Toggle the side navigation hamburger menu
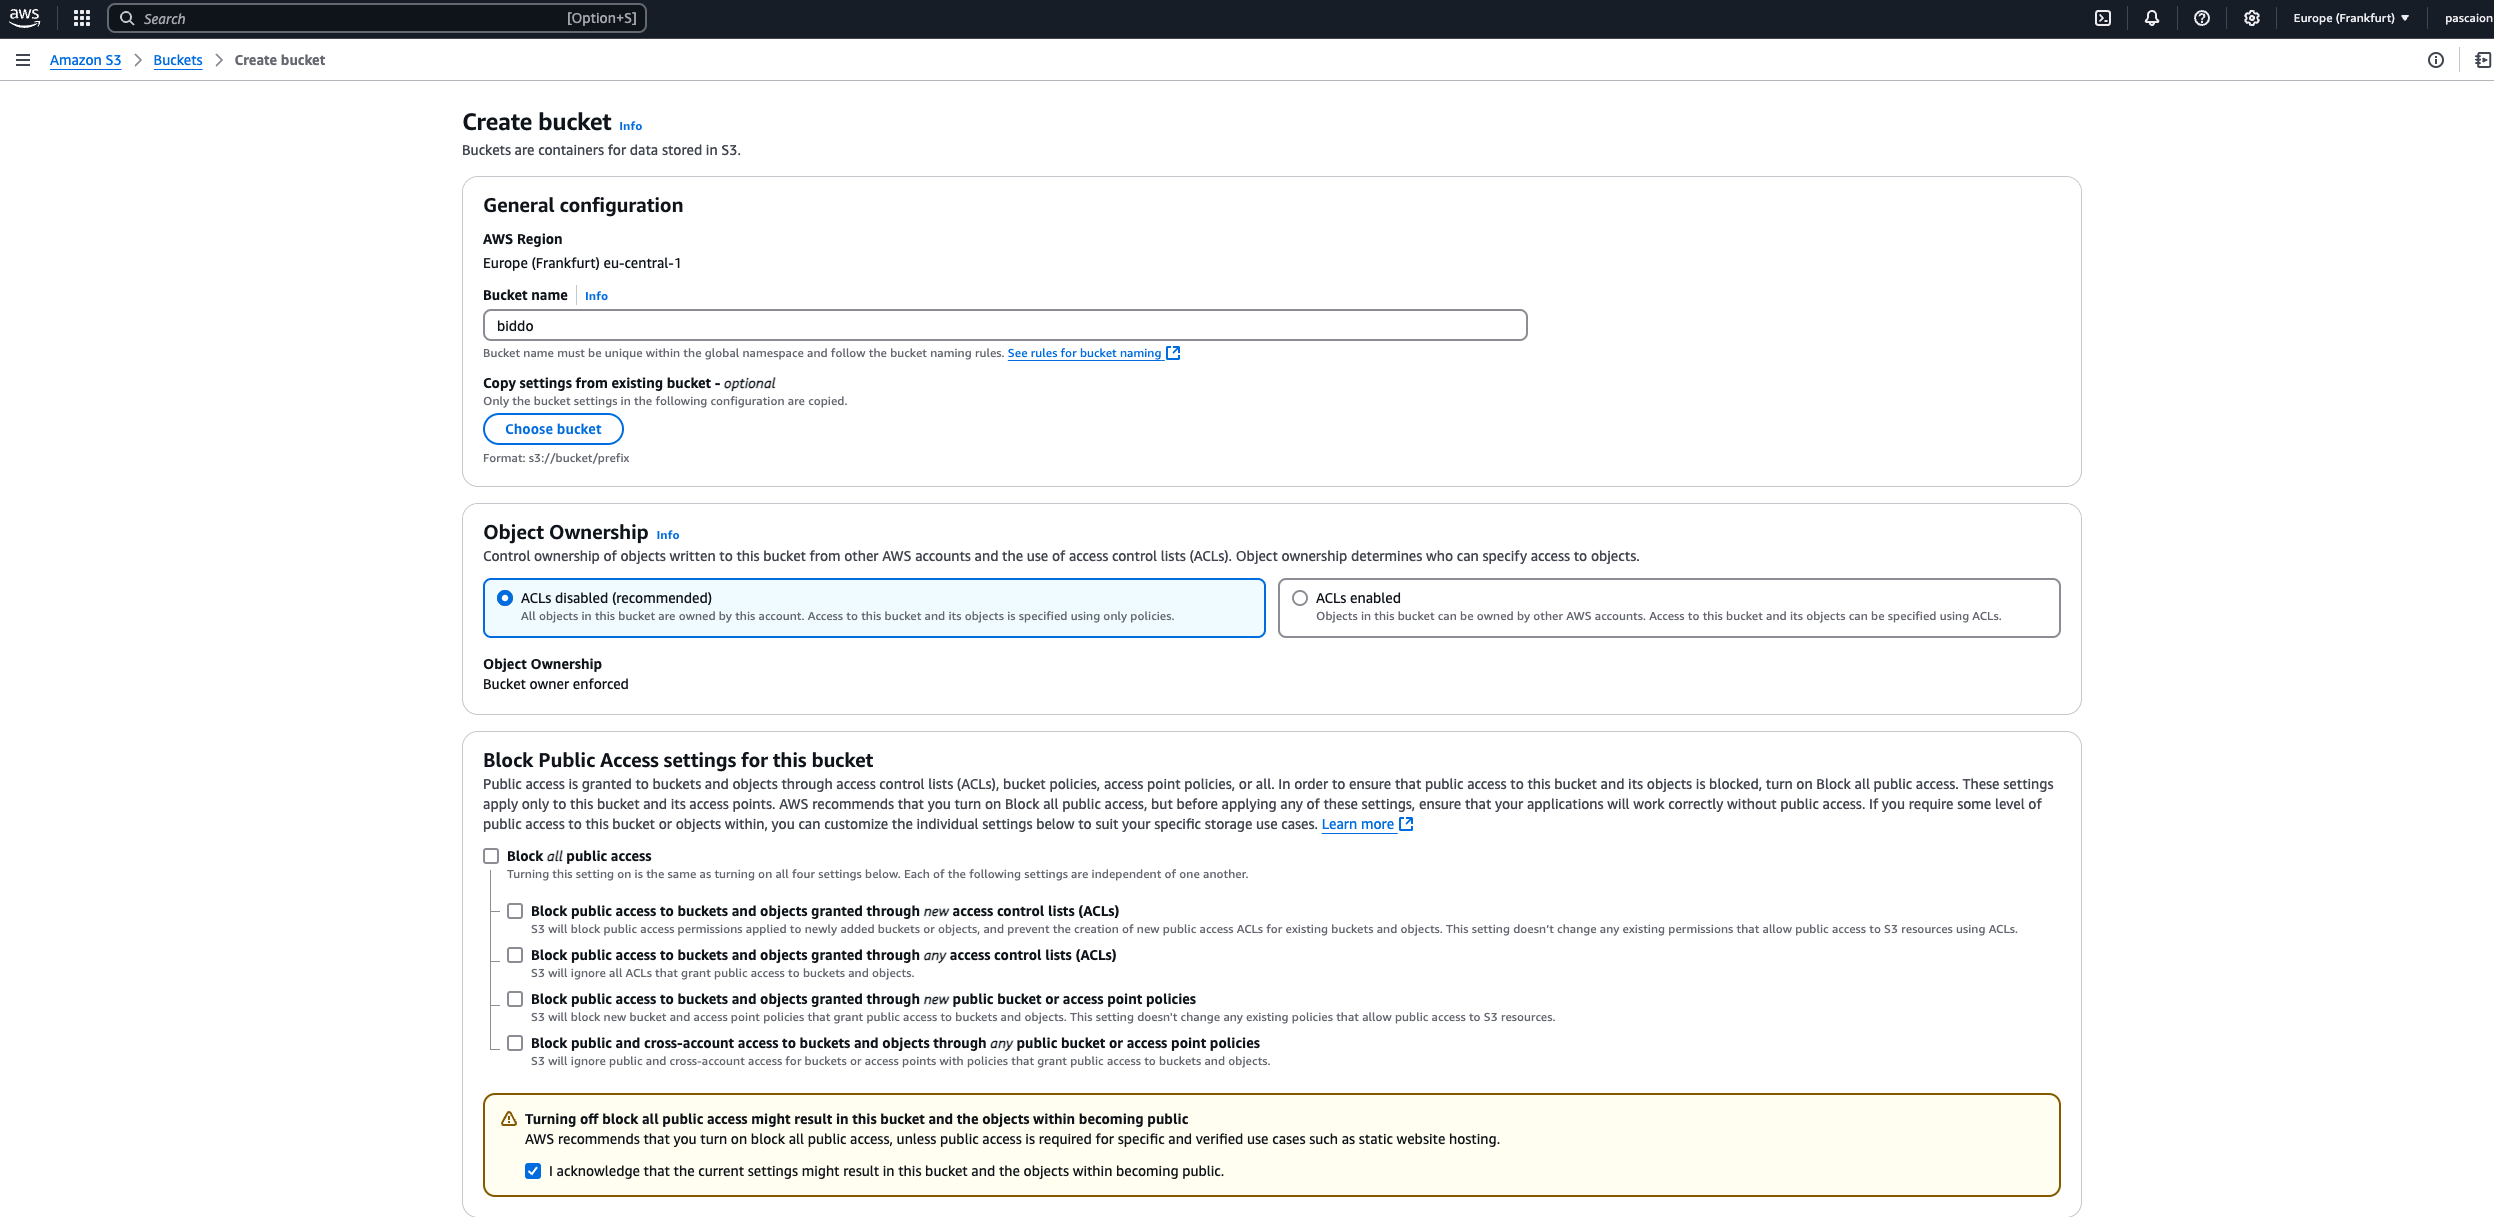2494x1217 pixels. (x=23, y=60)
